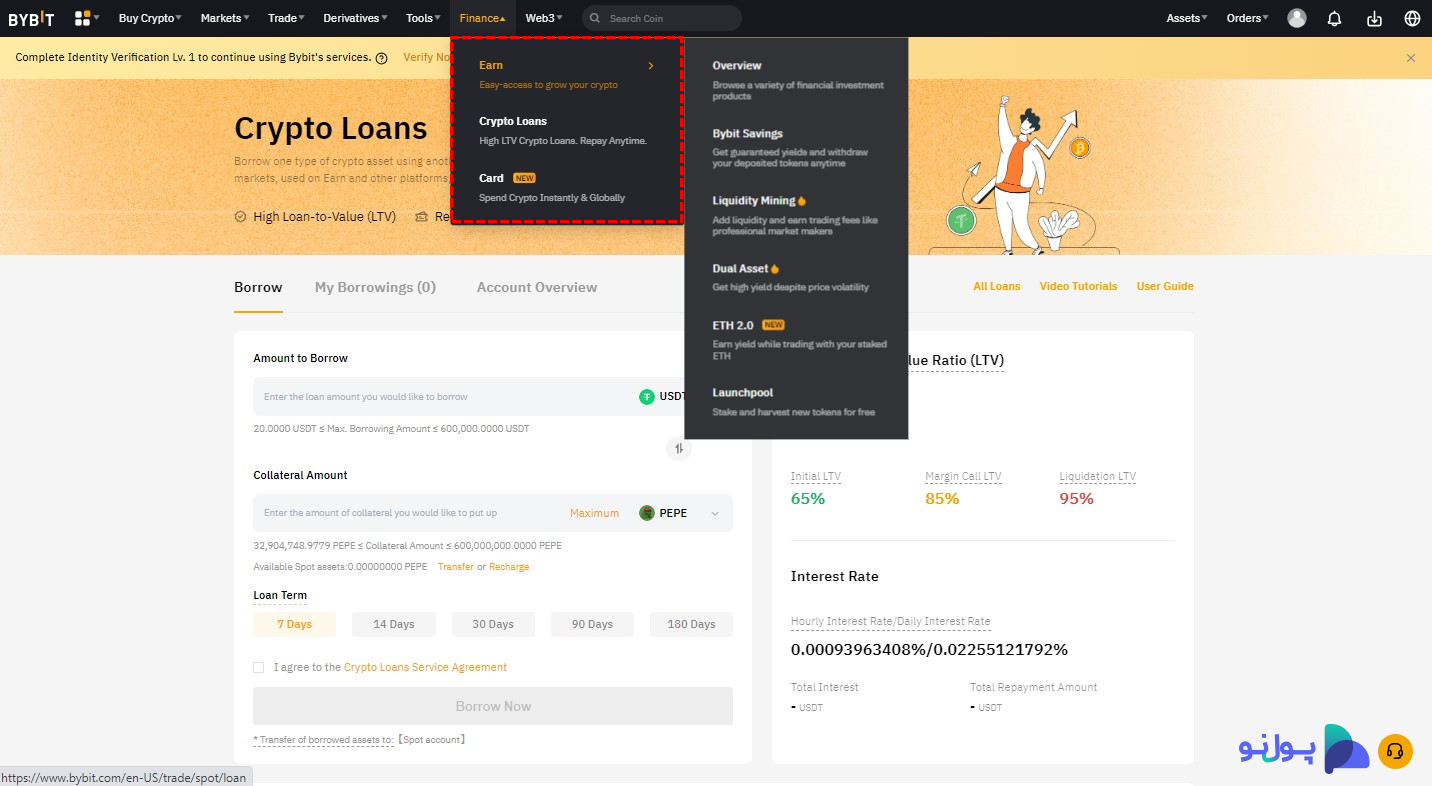The height and width of the screenshot is (786, 1432).
Task: Open the user profile avatar
Action: tap(1297, 18)
